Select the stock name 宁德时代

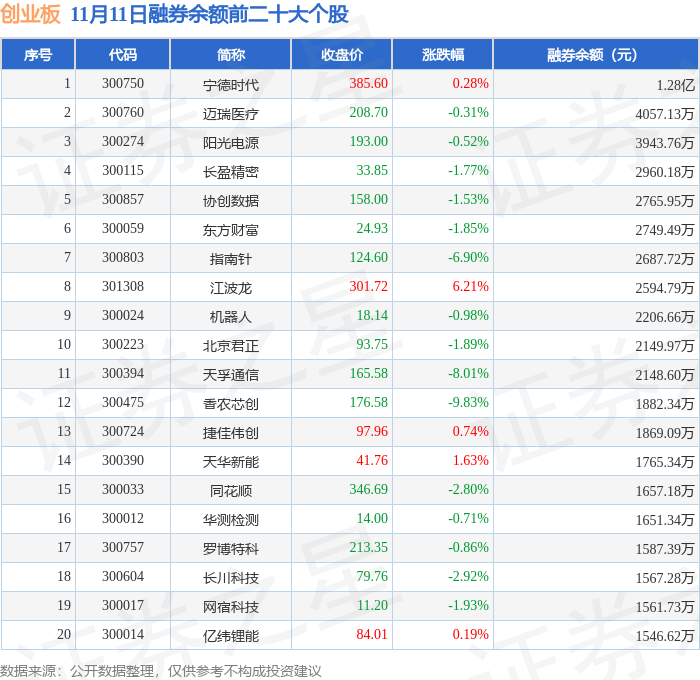coord(231,84)
